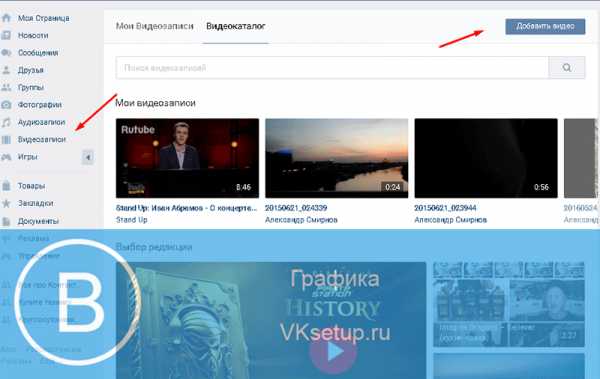Click the news icon beside Новости
Screen dimensions: 600x379
[x=6, y=35]
